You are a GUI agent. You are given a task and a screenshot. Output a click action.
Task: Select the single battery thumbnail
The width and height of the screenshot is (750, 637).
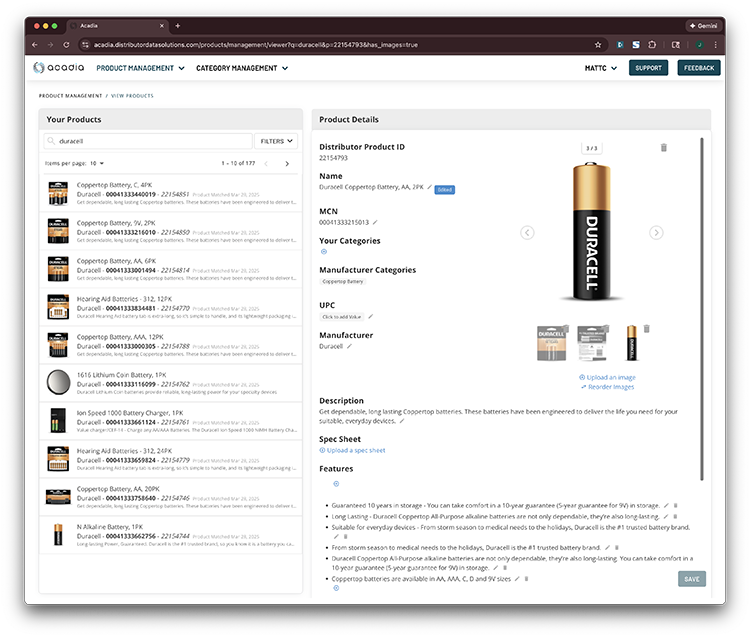click(631, 343)
